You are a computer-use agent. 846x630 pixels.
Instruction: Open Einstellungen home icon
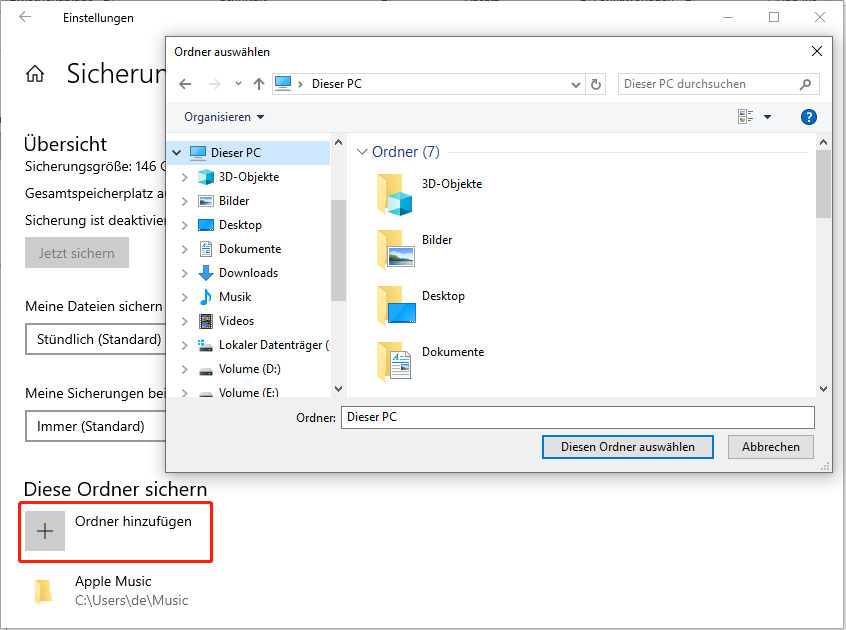35,73
